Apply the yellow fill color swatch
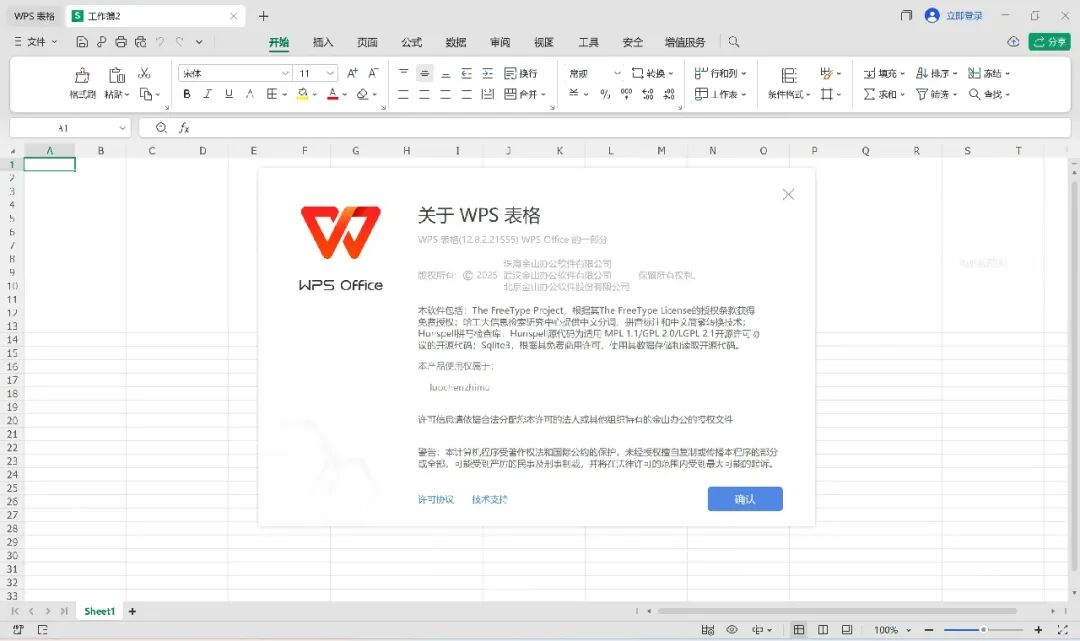The width and height of the screenshot is (1080, 641). (302, 94)
